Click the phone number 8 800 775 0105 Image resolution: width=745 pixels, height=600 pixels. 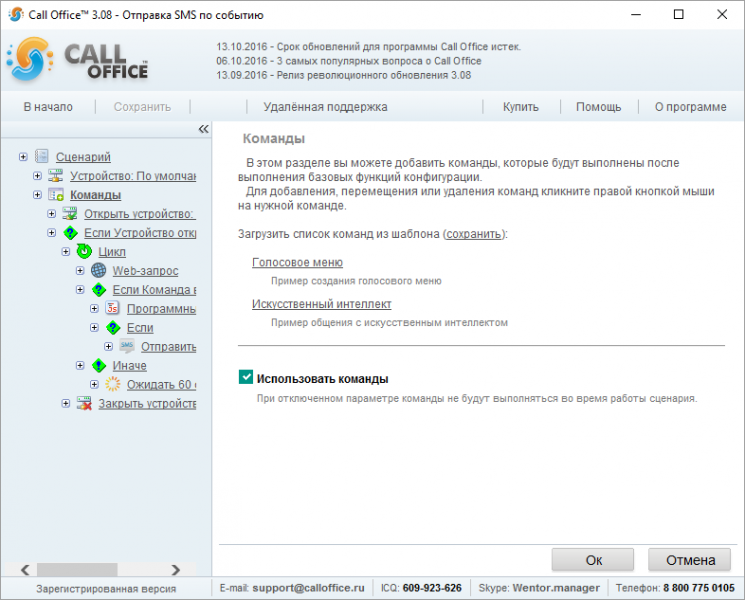(x=698, y=588)
